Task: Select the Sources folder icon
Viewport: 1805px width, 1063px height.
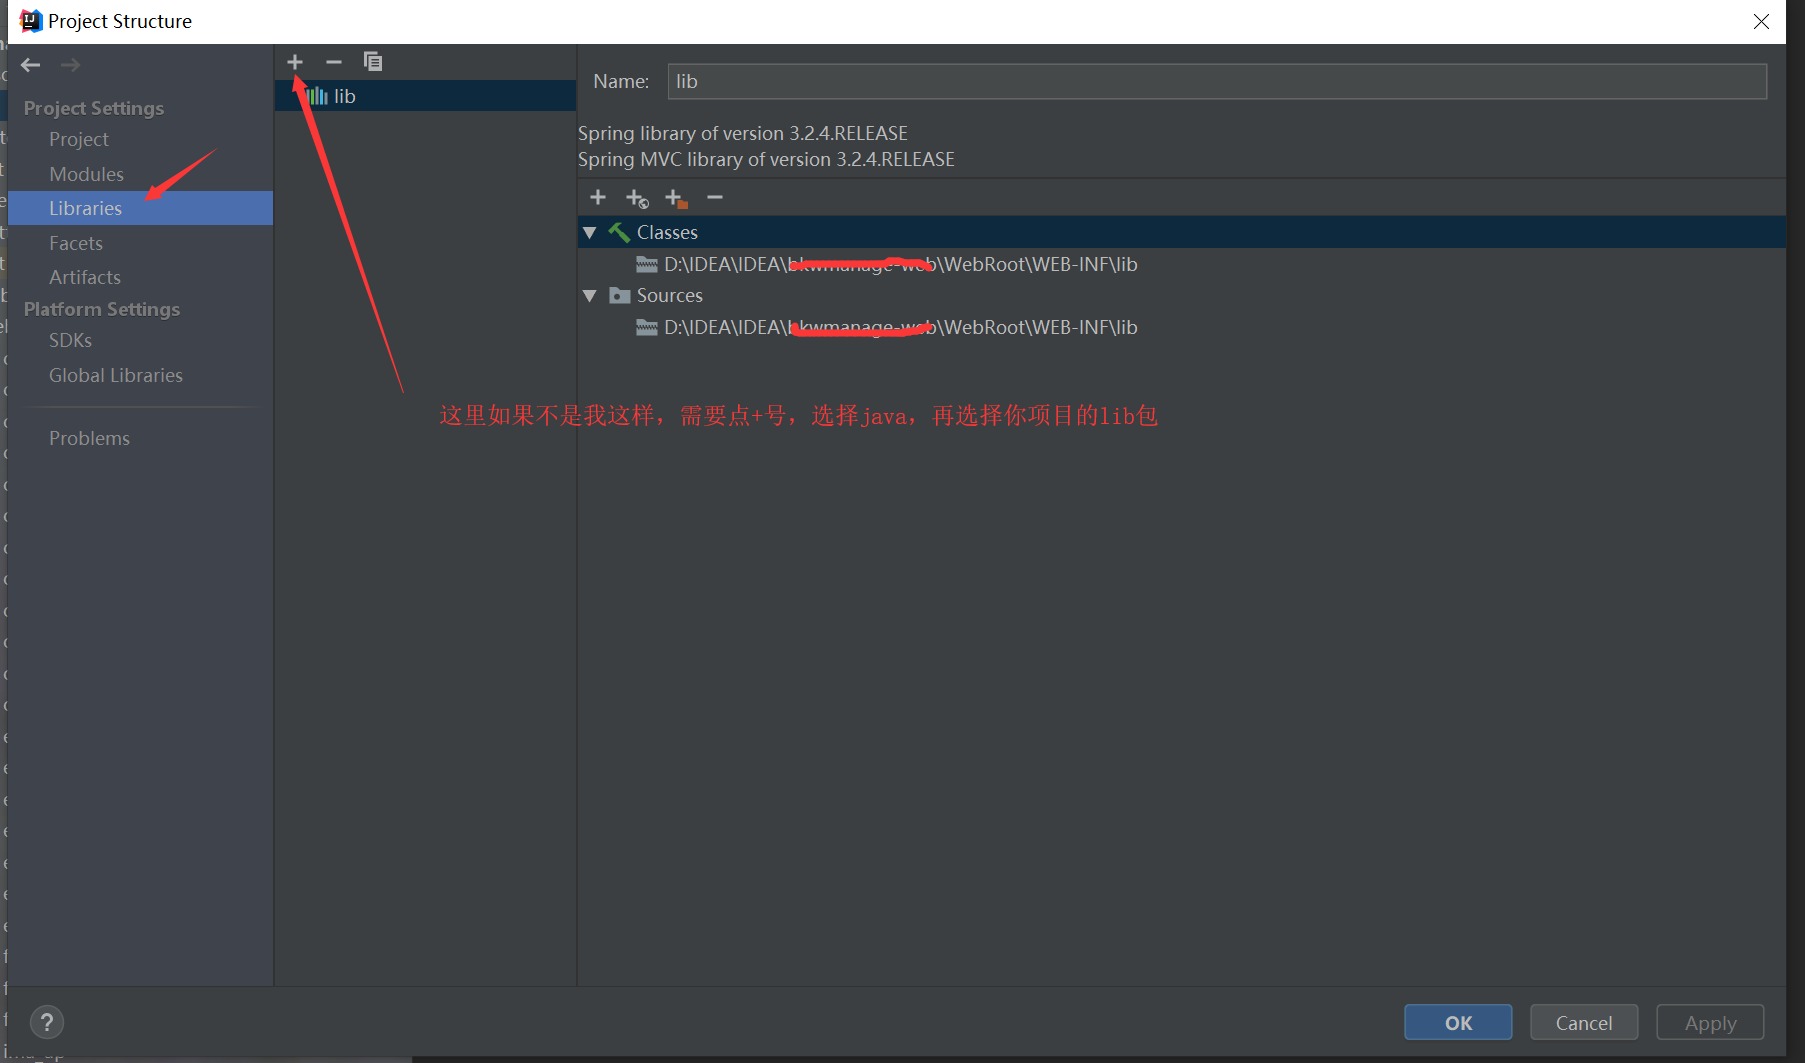Action: 620,295
